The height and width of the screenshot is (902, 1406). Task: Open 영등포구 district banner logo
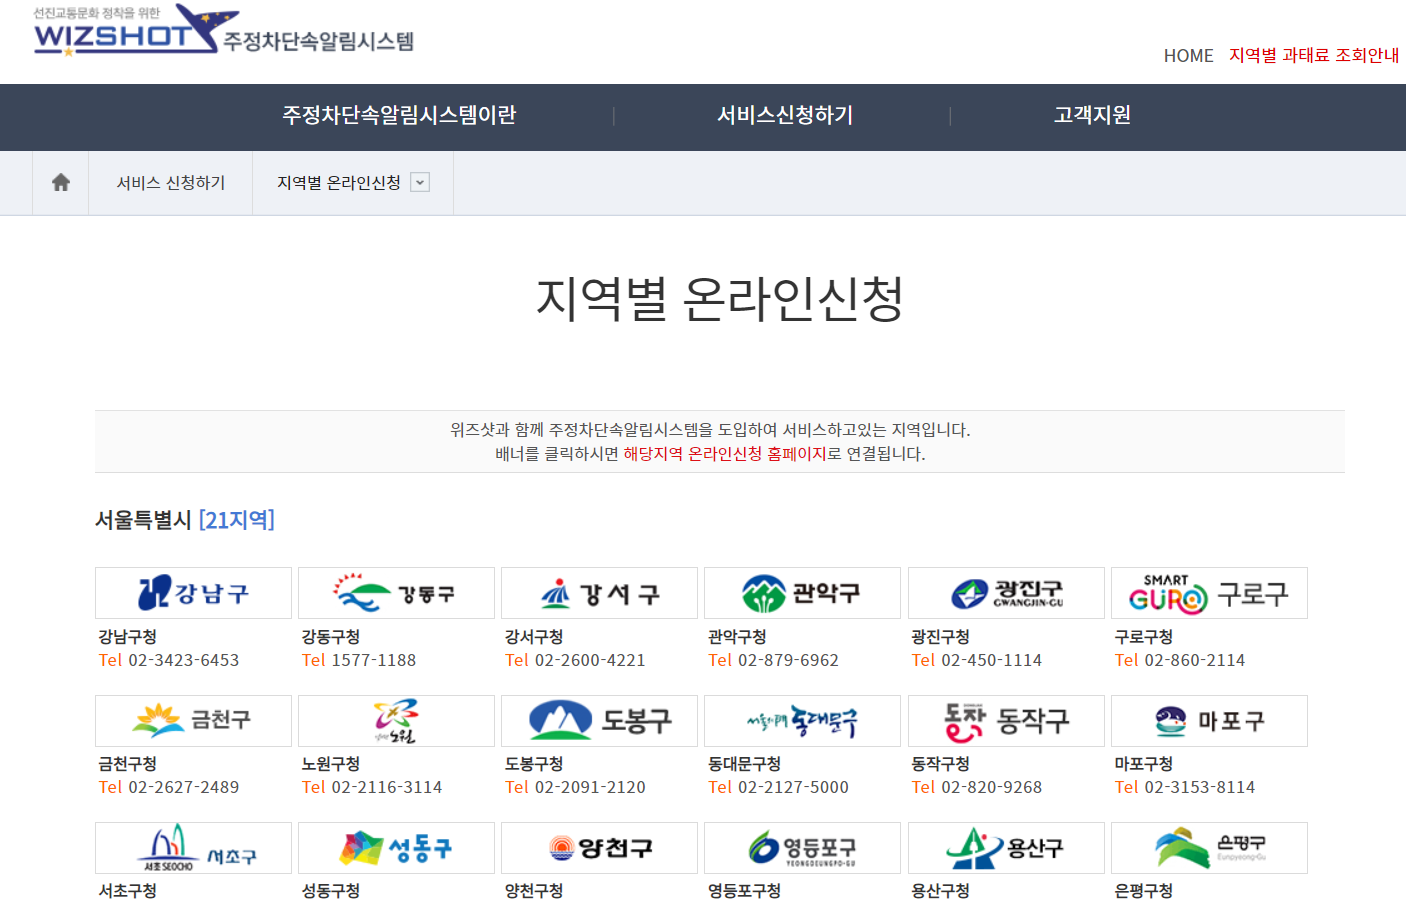802,848
